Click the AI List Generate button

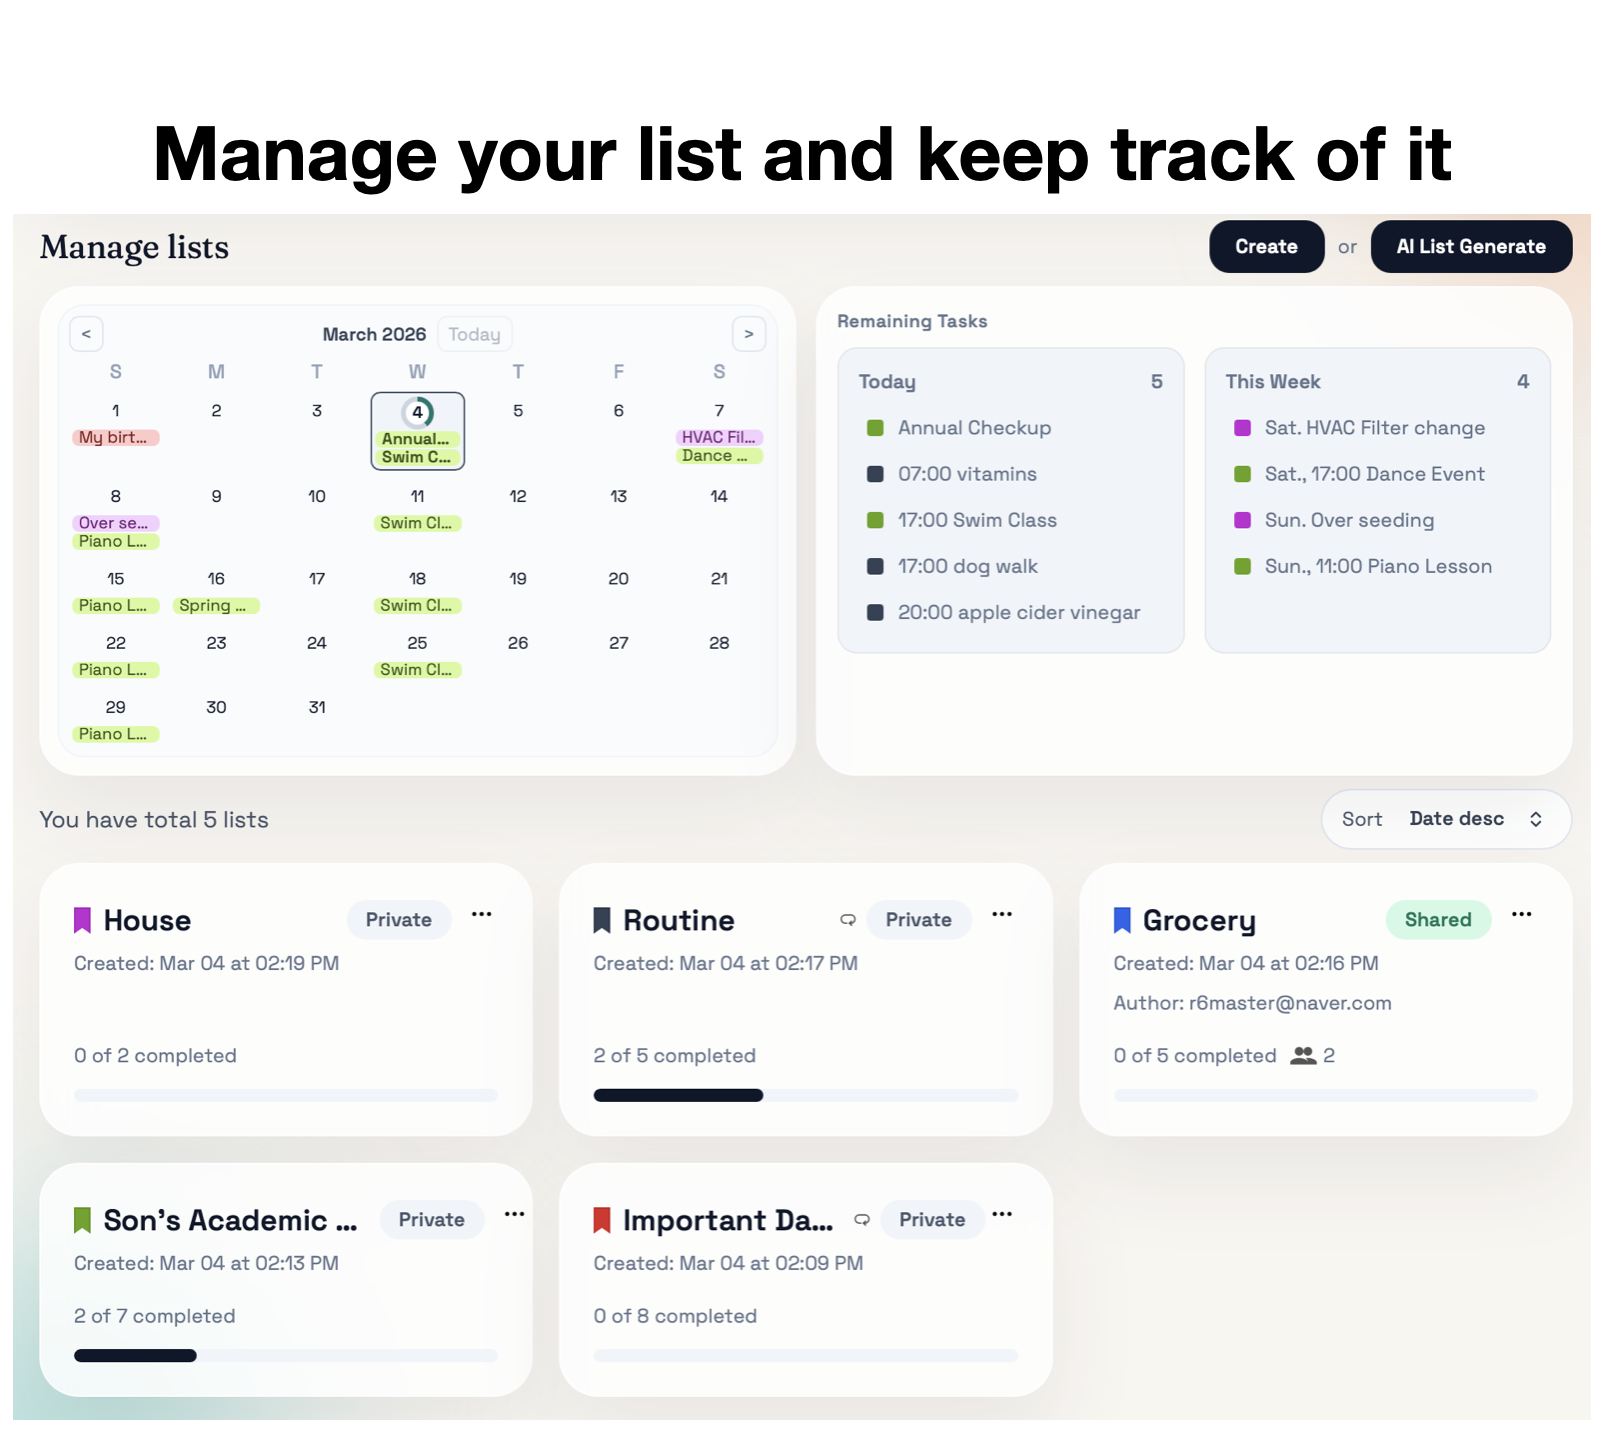(1471, 246)
